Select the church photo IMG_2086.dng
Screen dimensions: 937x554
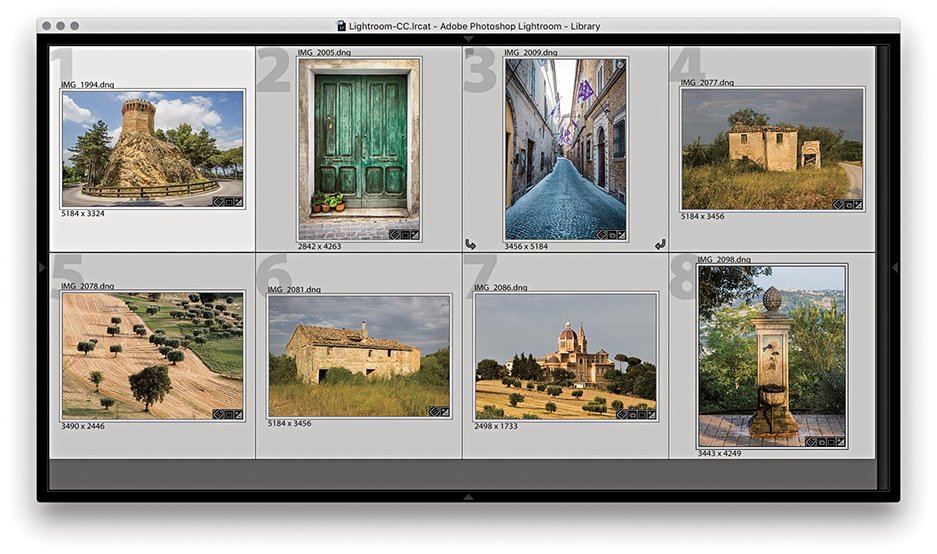click(565, 356)
